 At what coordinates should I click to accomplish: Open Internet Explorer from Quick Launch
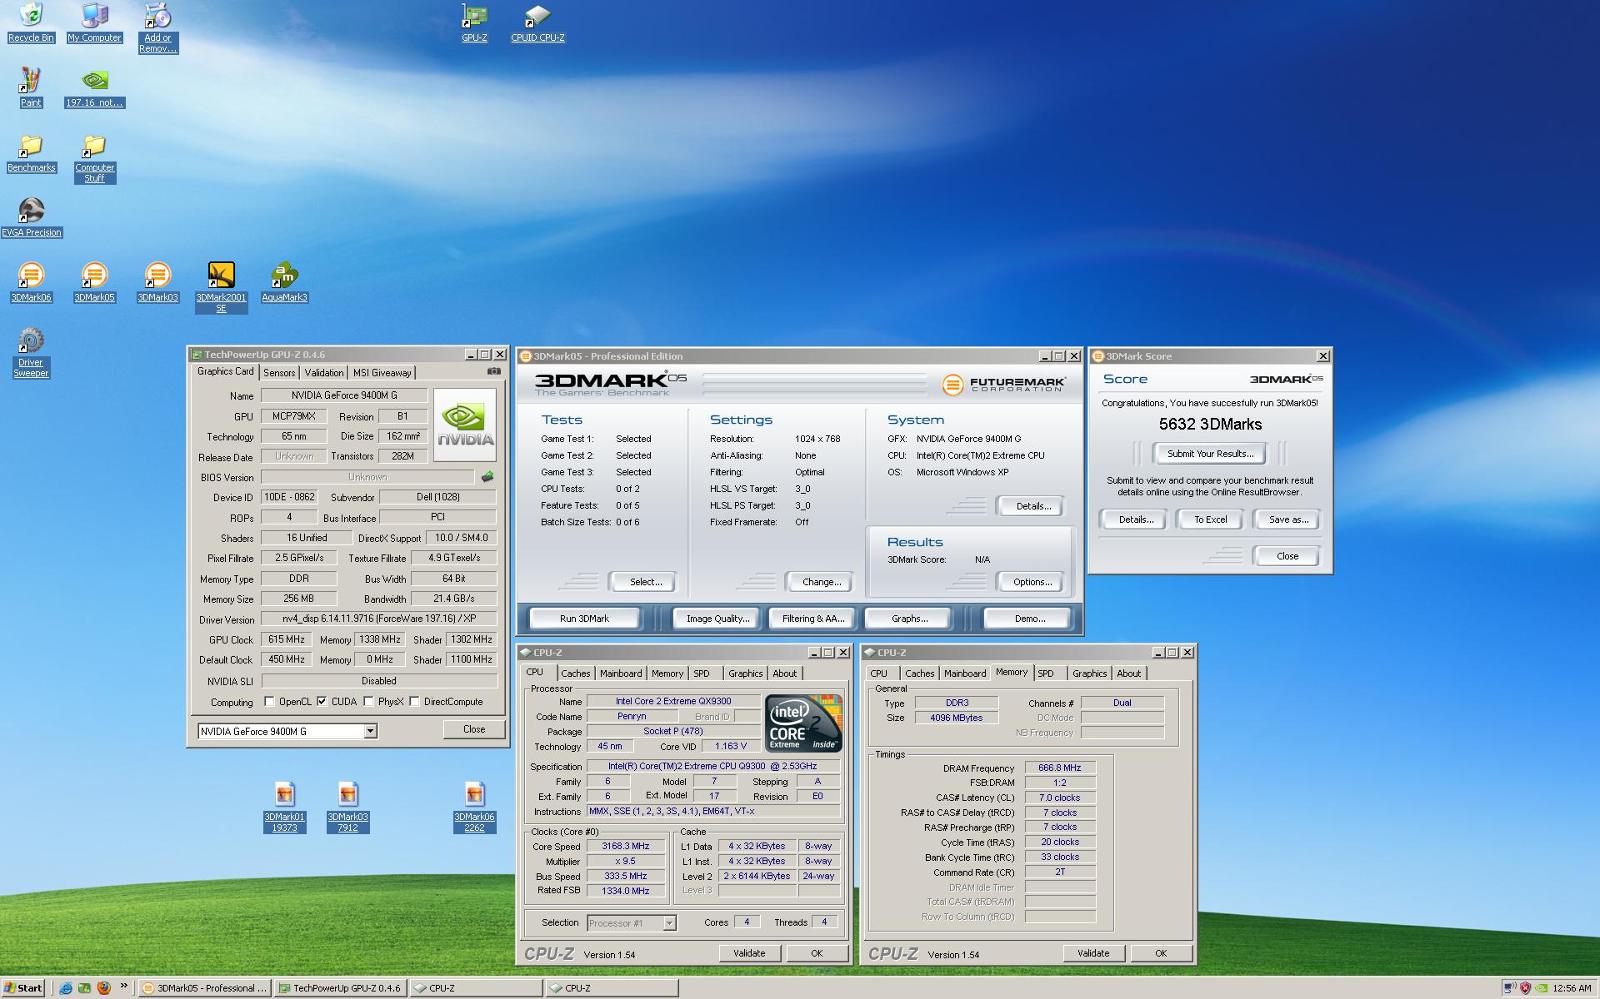click(x=66, y=988)
